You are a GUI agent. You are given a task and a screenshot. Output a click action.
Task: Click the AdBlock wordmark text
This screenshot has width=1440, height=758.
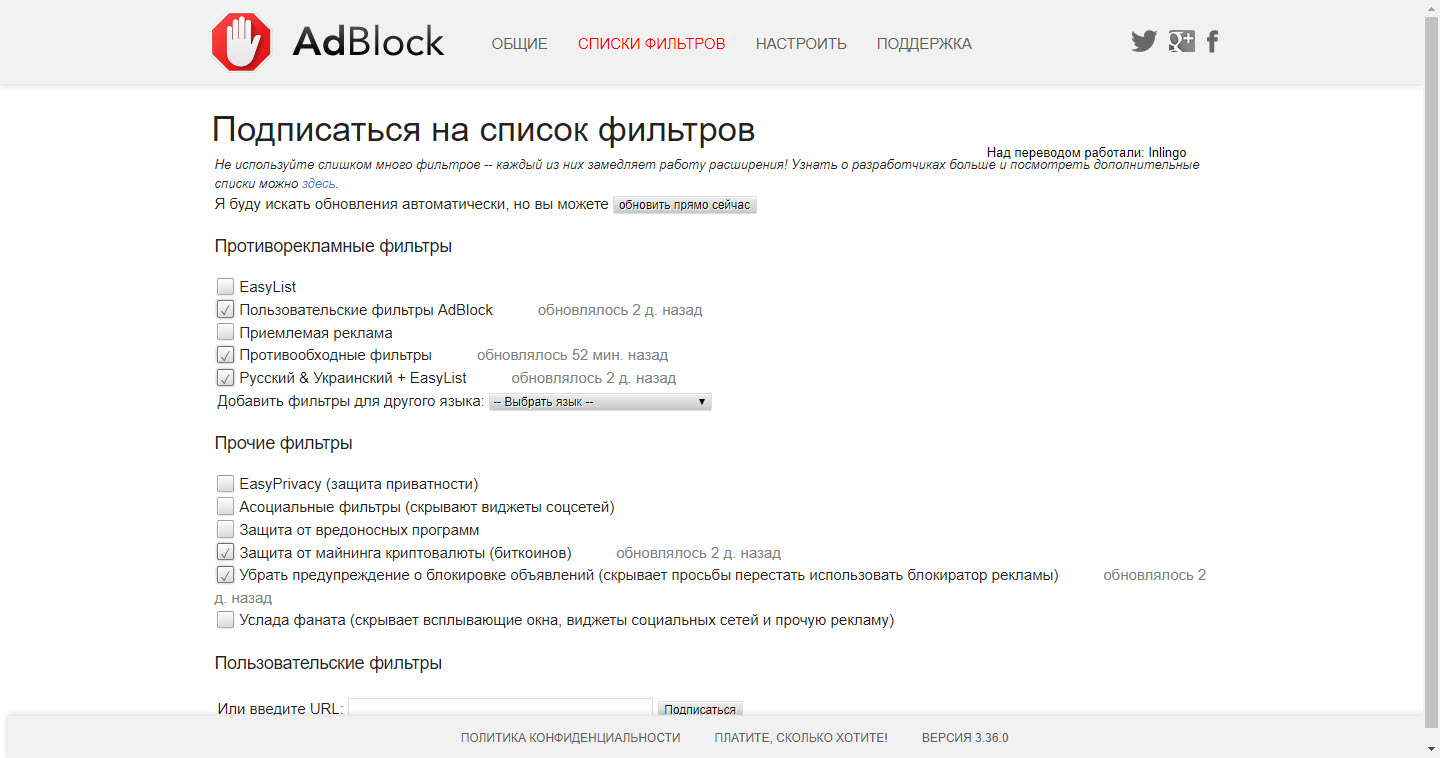pos(368,42)
